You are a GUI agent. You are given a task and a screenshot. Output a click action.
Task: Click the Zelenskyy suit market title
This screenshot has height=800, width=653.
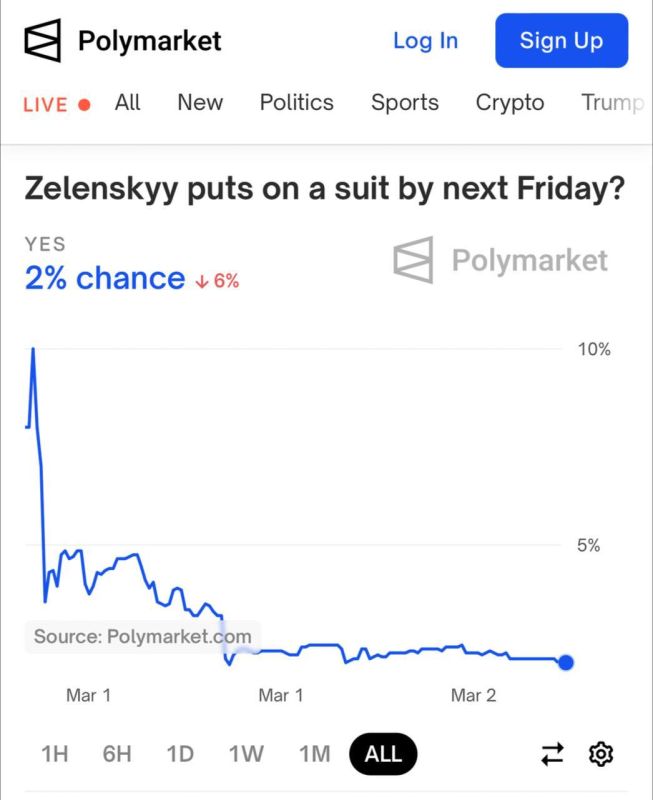click(x=324, y=189)
